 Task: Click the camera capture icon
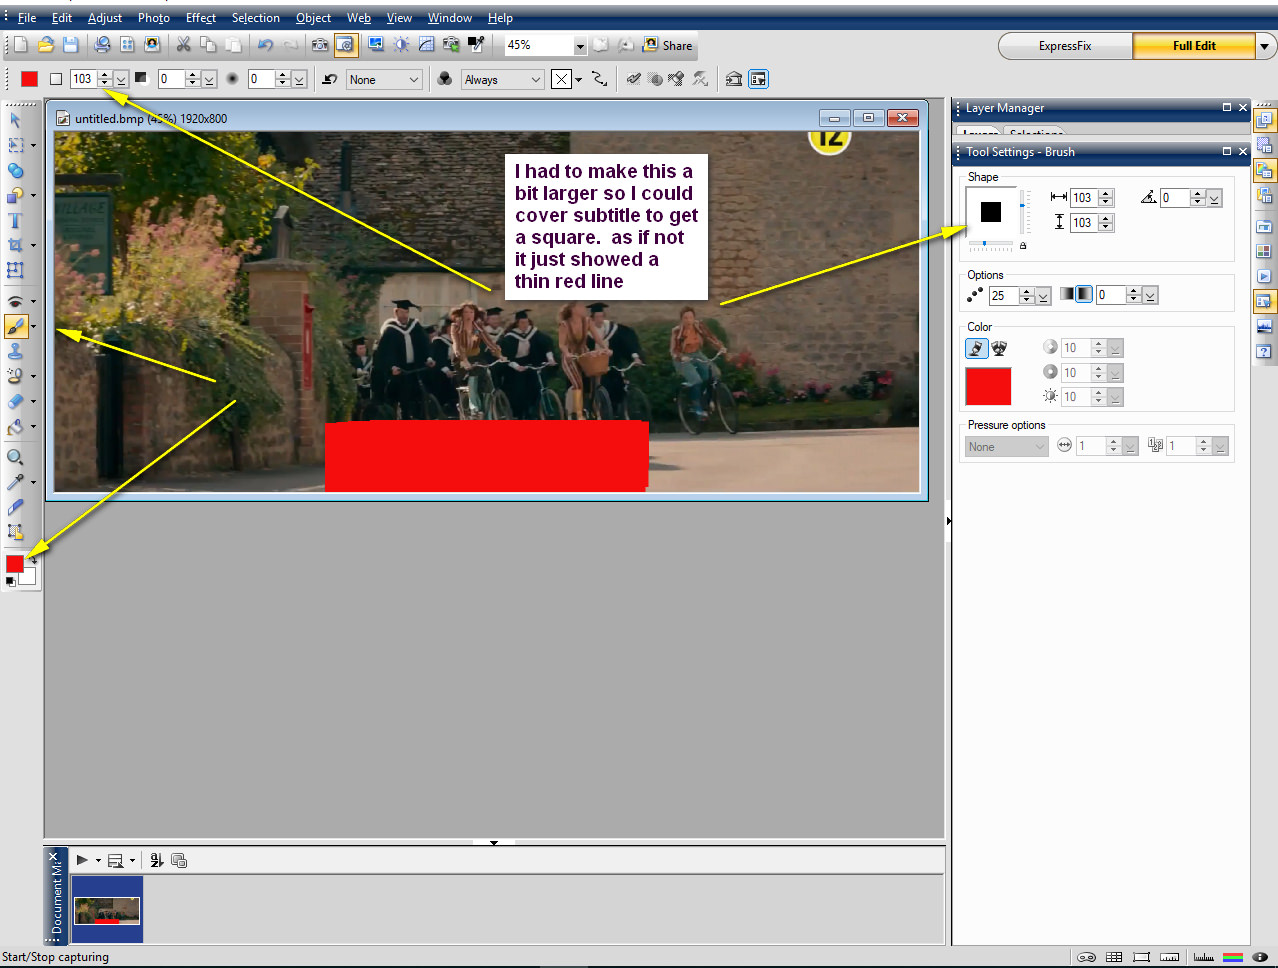tap(320, 45)
